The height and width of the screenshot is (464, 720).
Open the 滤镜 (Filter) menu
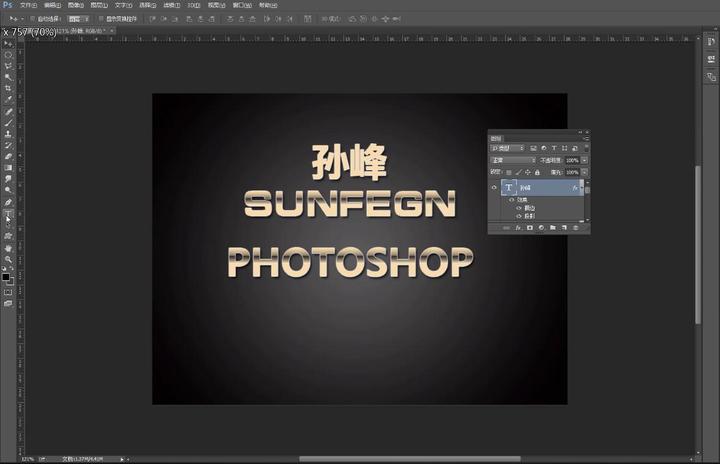pos(172,5)
